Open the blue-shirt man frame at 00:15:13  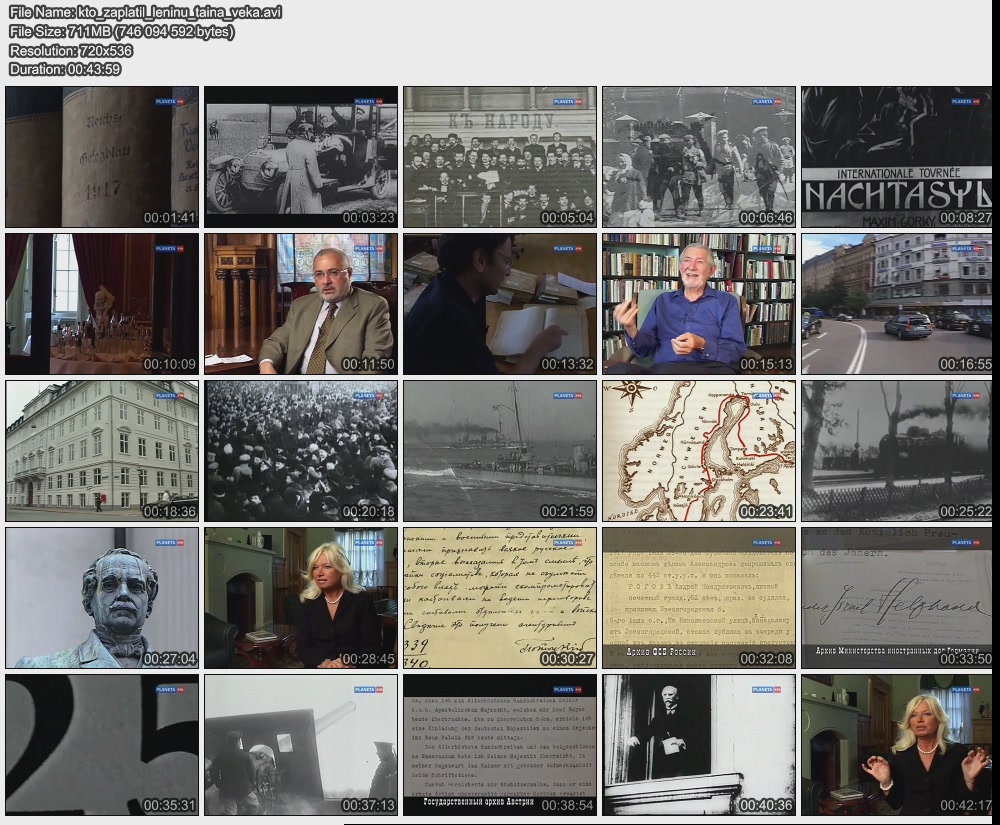[699, 304]
